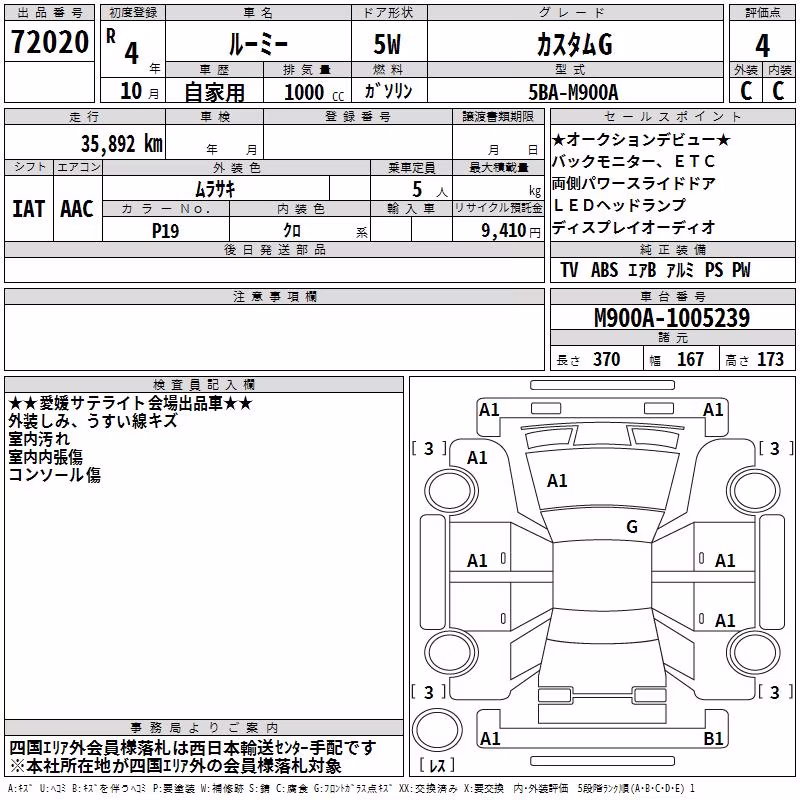Select the mileage 35,892 km
This screenshot has width=800, height=800.
pos(121,144)
